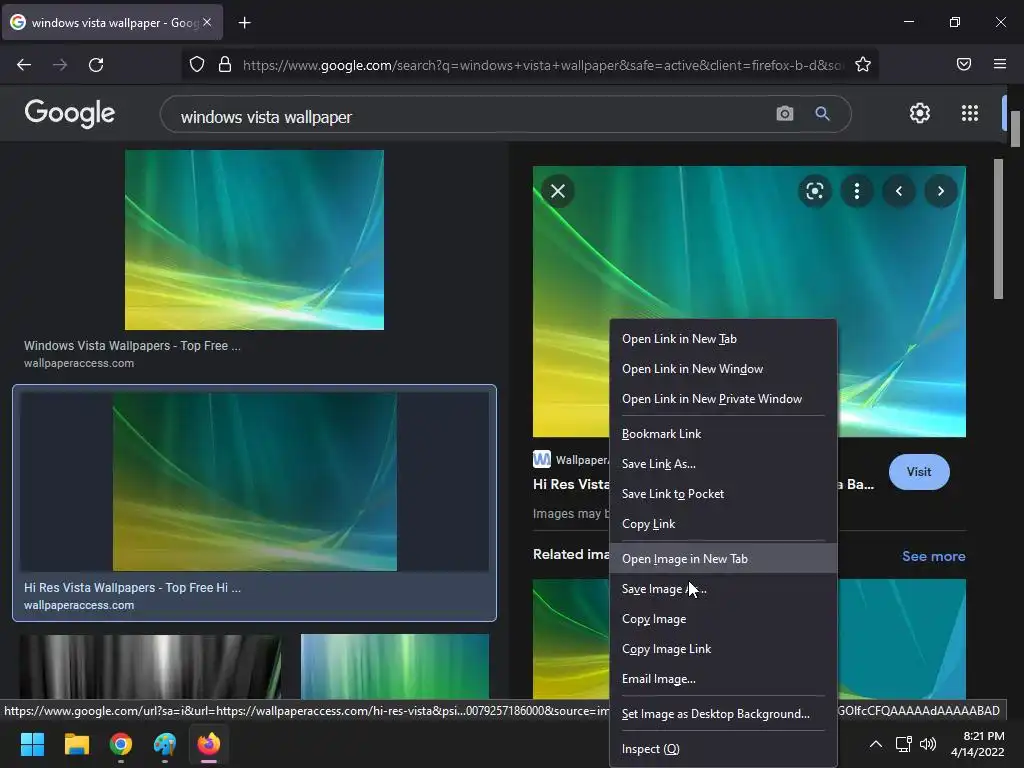The height and width of the screenshot is (768, 1024).
Task: Open the Firefox hamburger menu
Action: pos(999,64)
